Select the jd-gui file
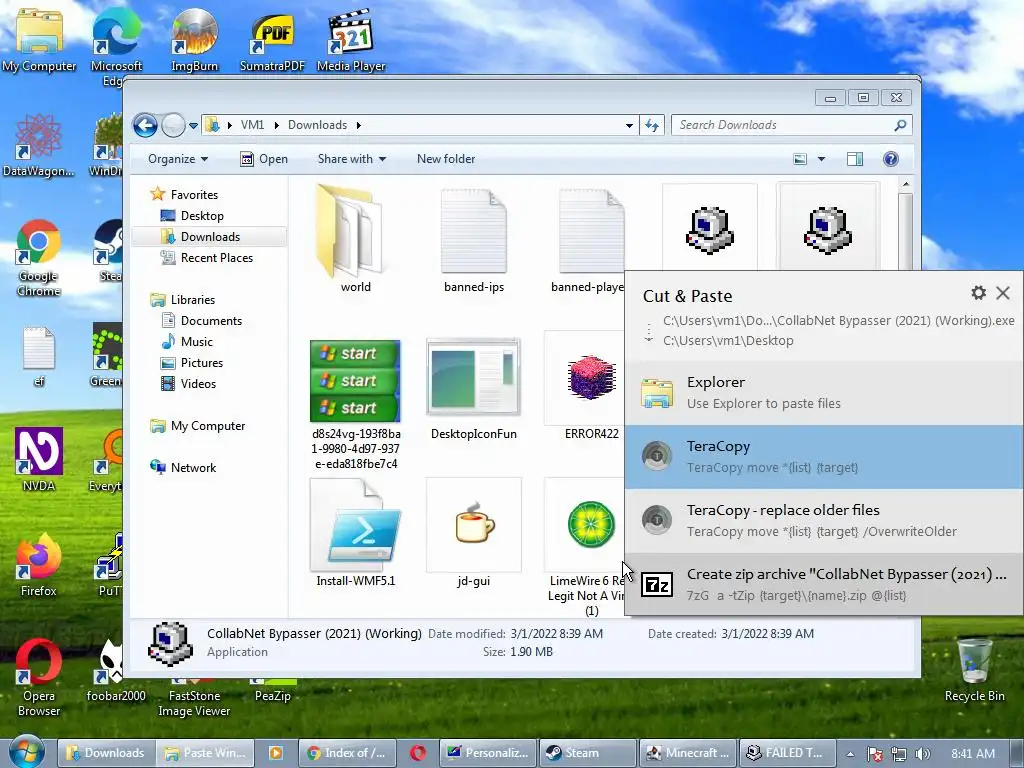Screen dimensions: 1024x768 (473, 533)
